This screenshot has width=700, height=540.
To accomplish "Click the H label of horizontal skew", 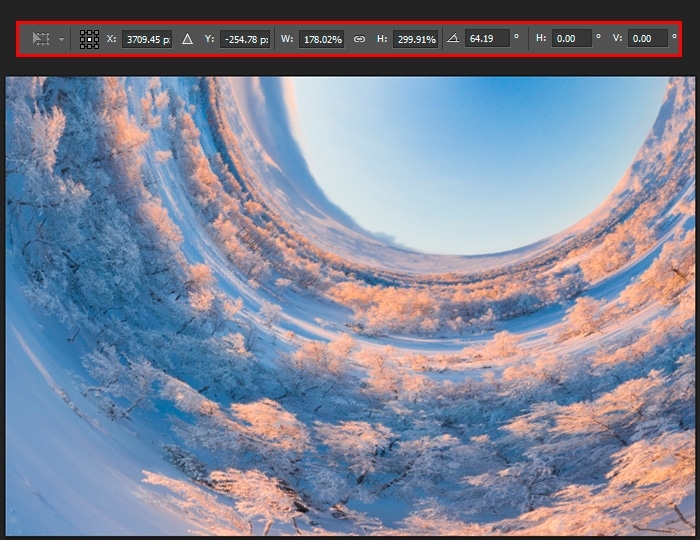I will tap(541, 39).
